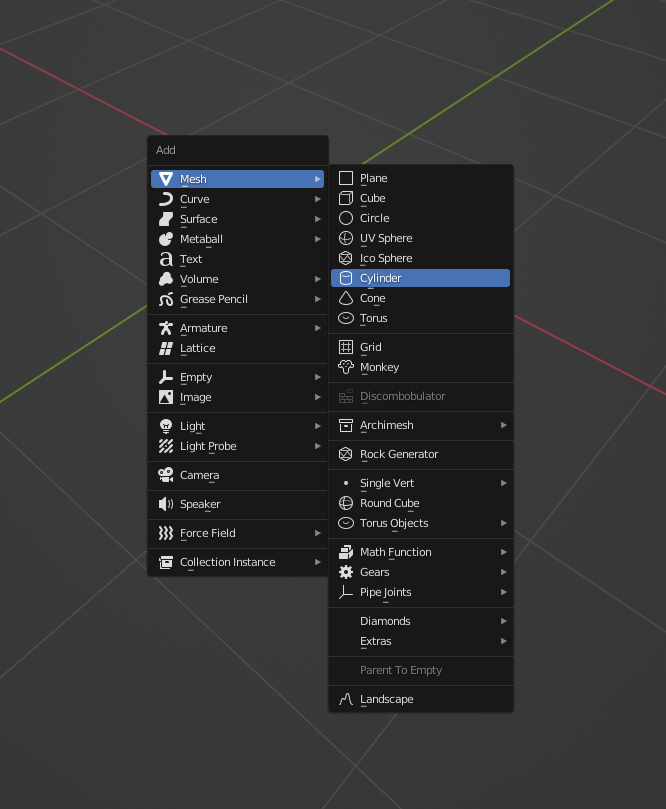
Task: Expand the Metaball submenu arrow
Action: (318, 239)
